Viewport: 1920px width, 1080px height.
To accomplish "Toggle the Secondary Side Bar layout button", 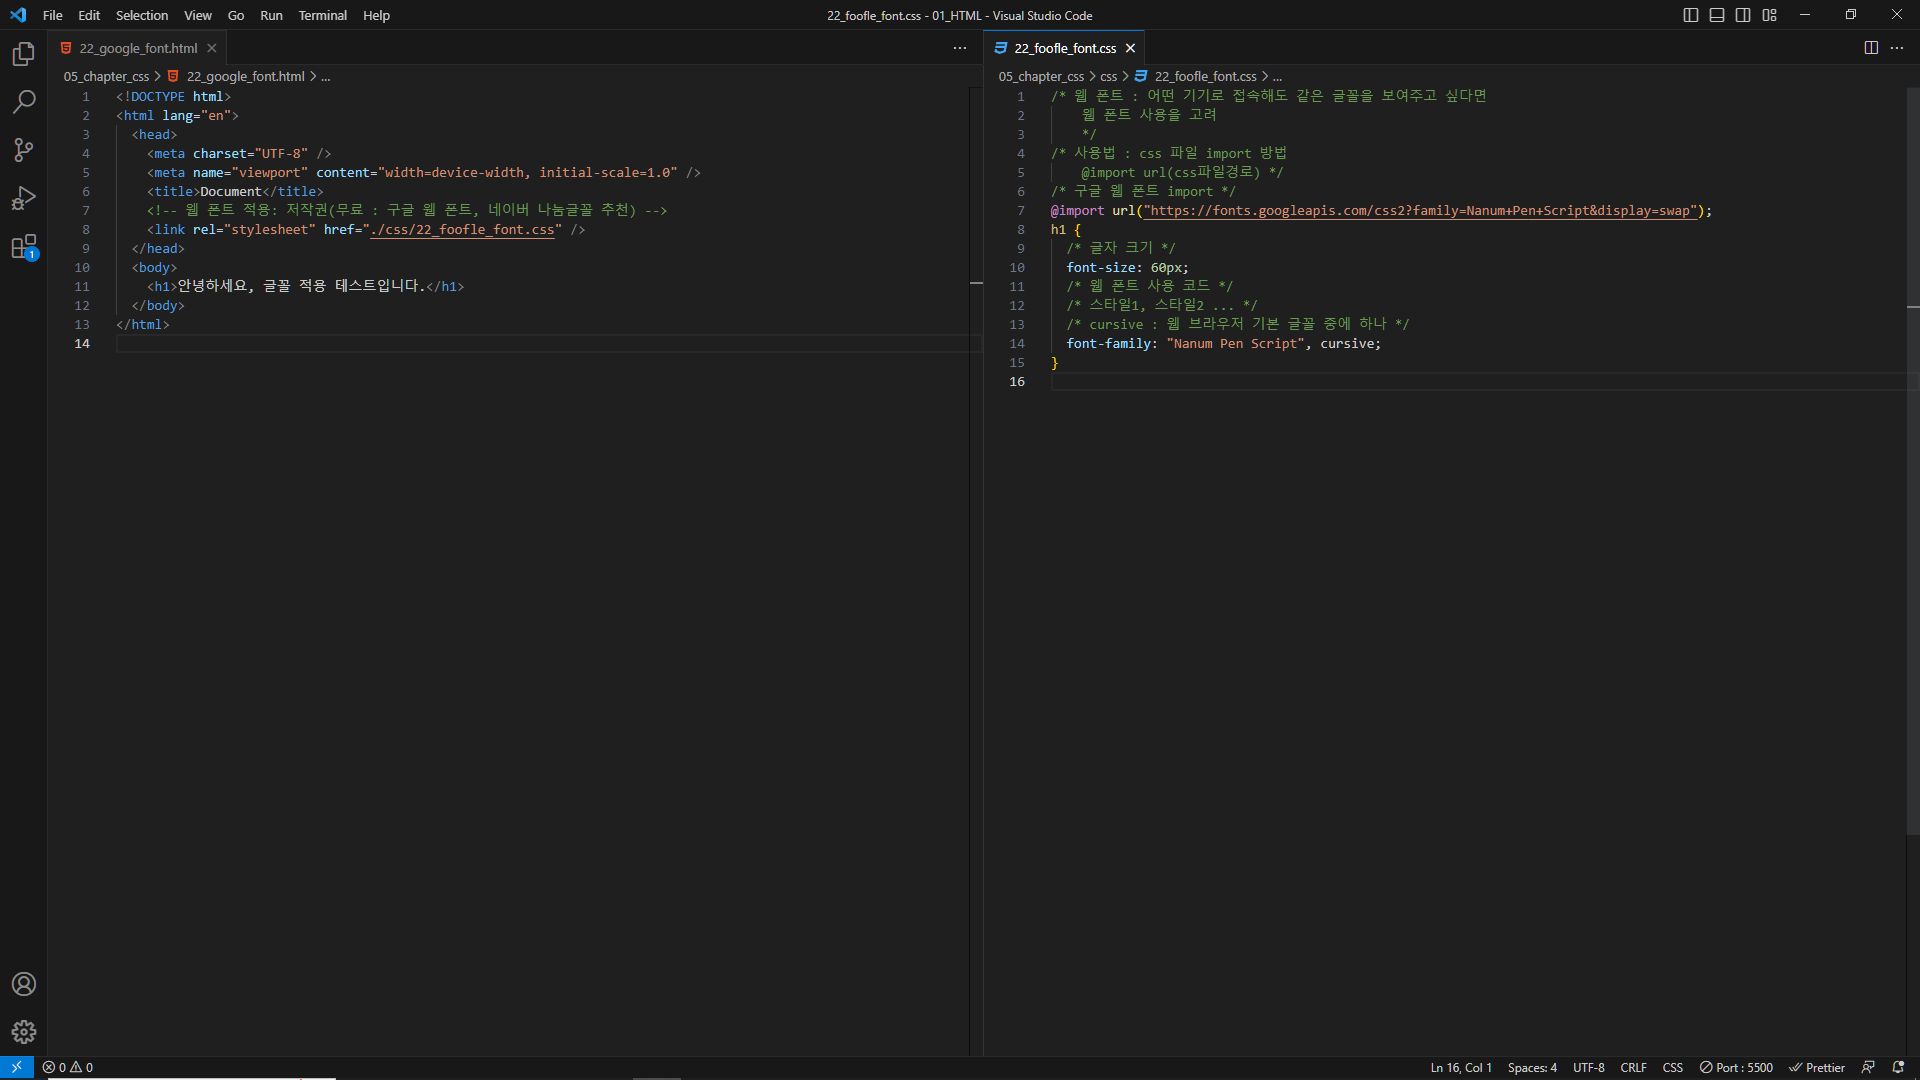I will (1743, 15).
